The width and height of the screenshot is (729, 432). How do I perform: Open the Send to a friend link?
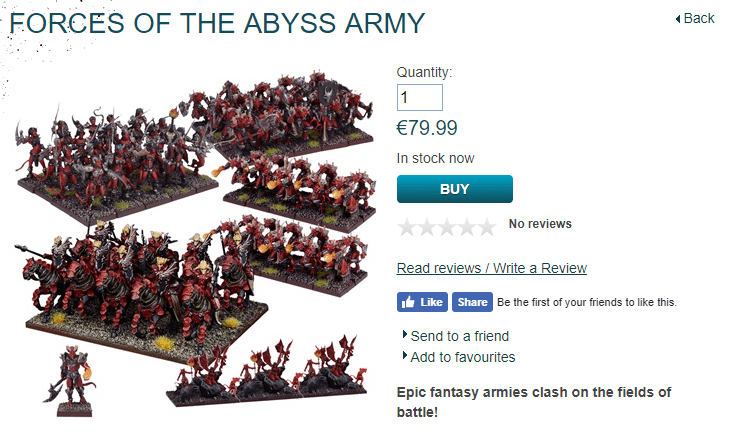(x=460, y=336)
